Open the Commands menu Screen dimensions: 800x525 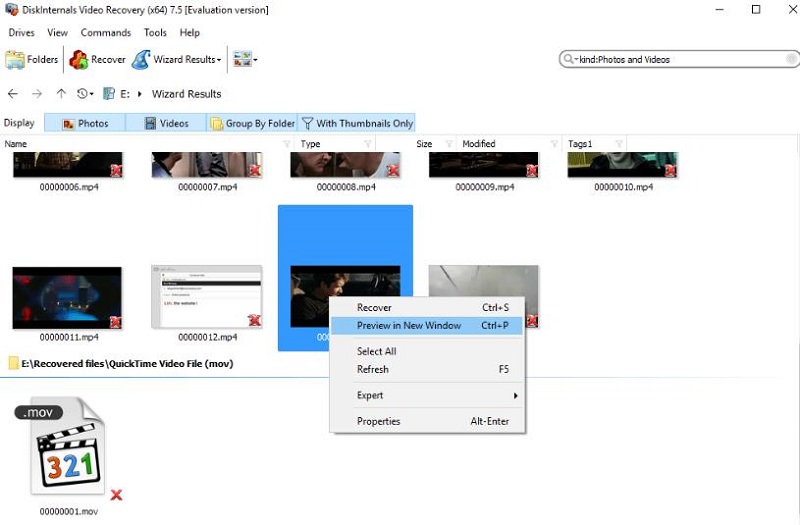pyautogui.click(x=106, y=33)
